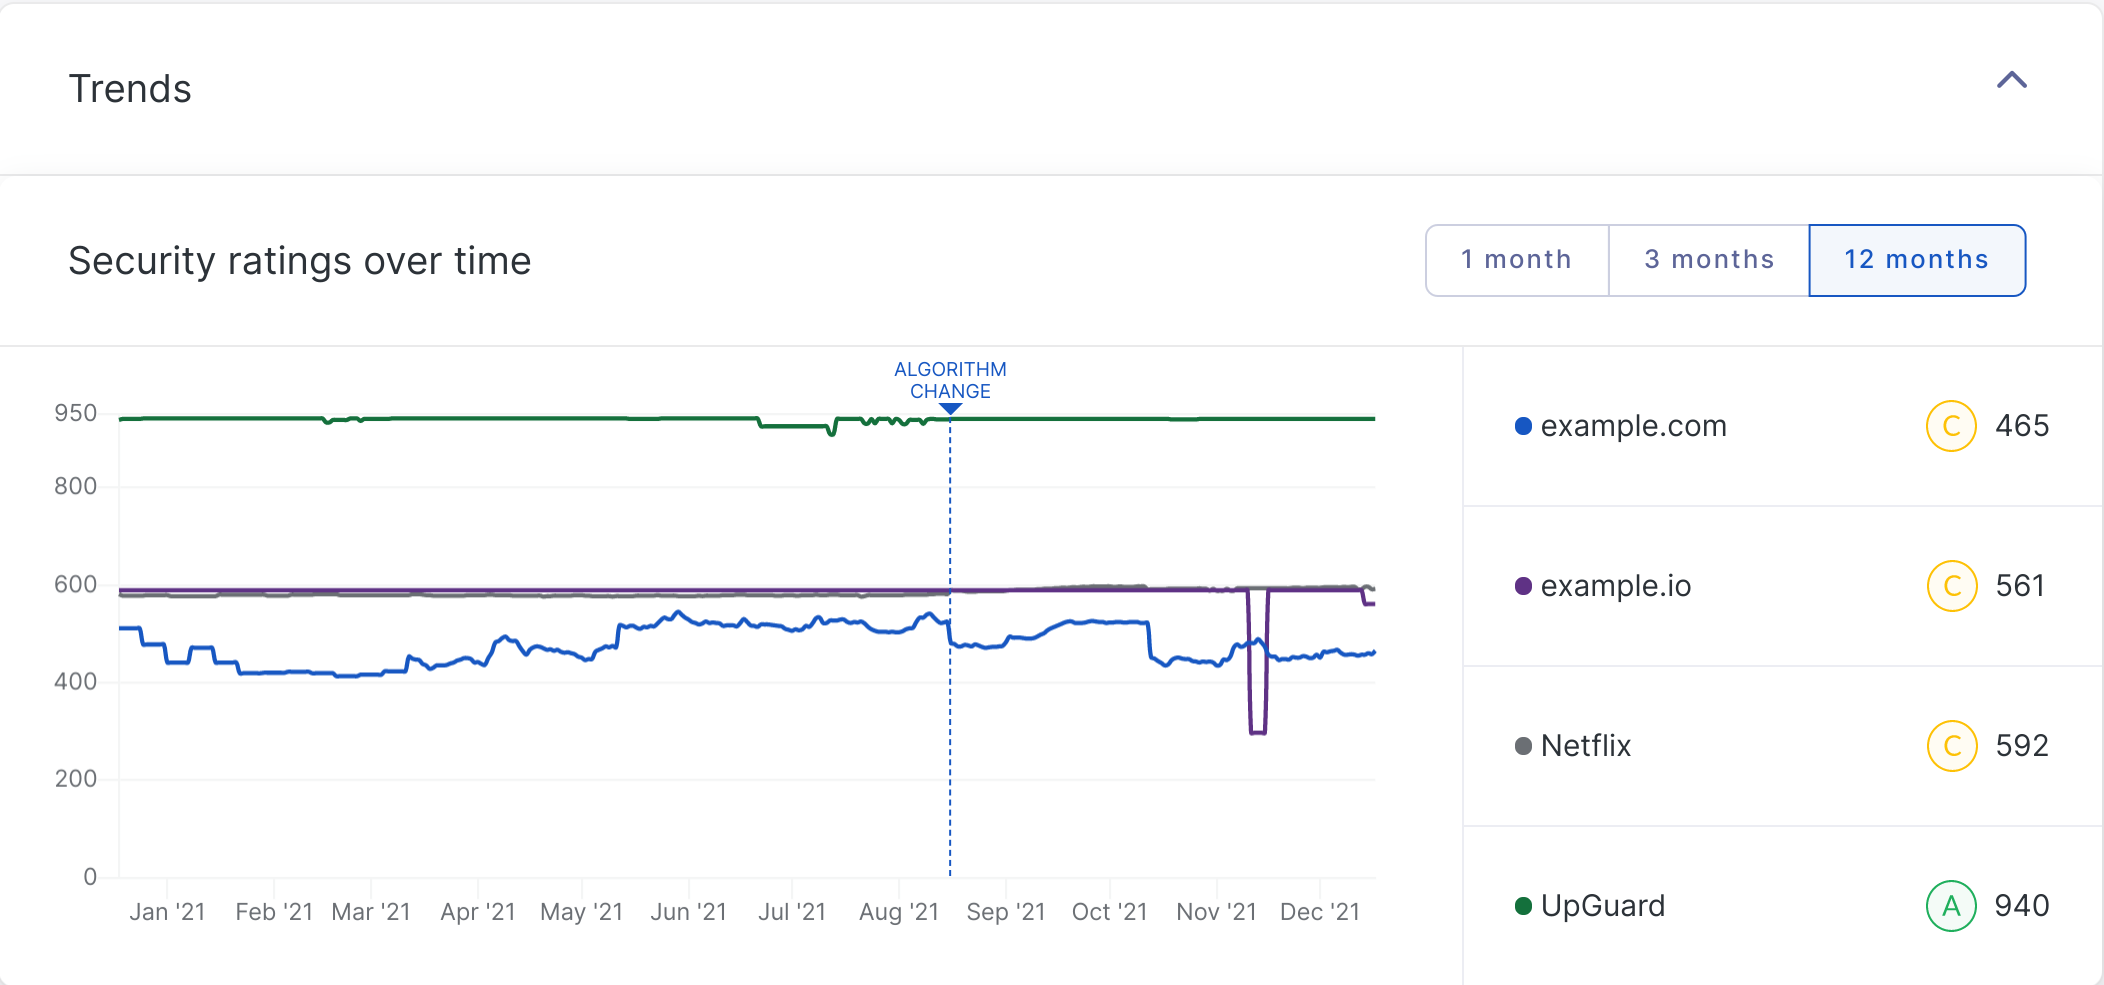Click UpGuard score 940
This screenshot has height=985, width=2104.
click(2021, 906)
